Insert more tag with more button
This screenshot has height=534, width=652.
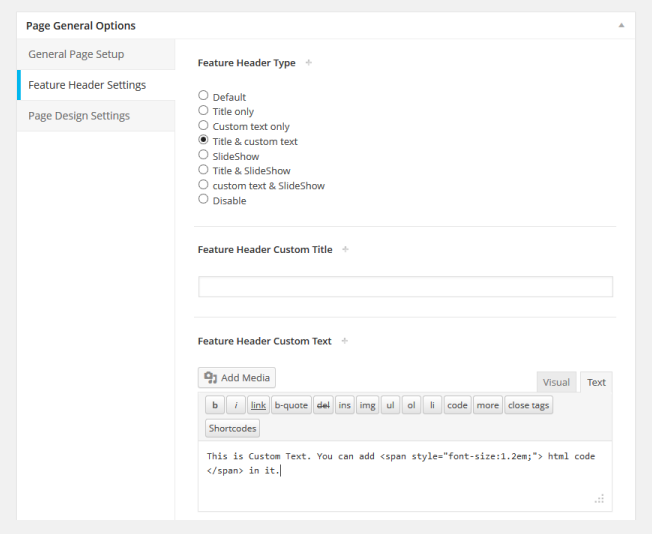488,405
